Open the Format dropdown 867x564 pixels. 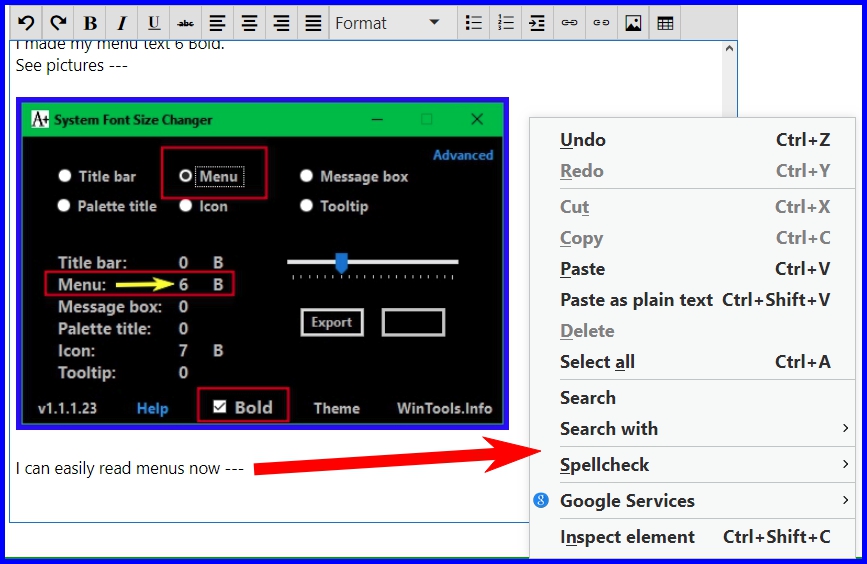point(393,23)
